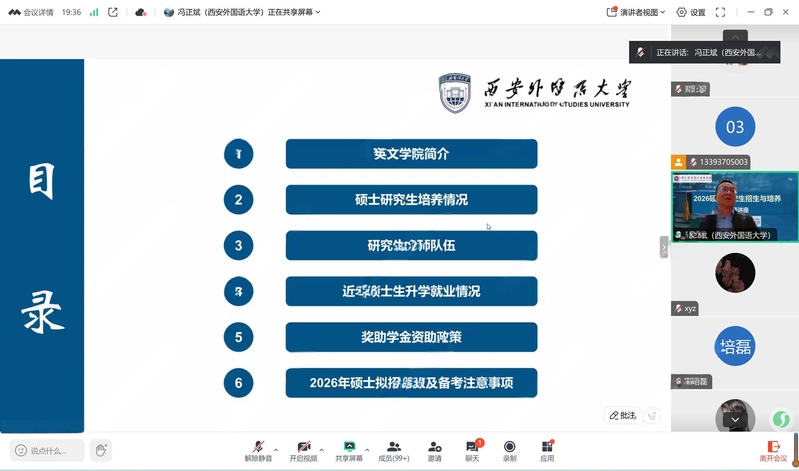Image resolution: width=799 pixels, height=471 pixels.
Task: Turn on the camera video
Action: 303,450
